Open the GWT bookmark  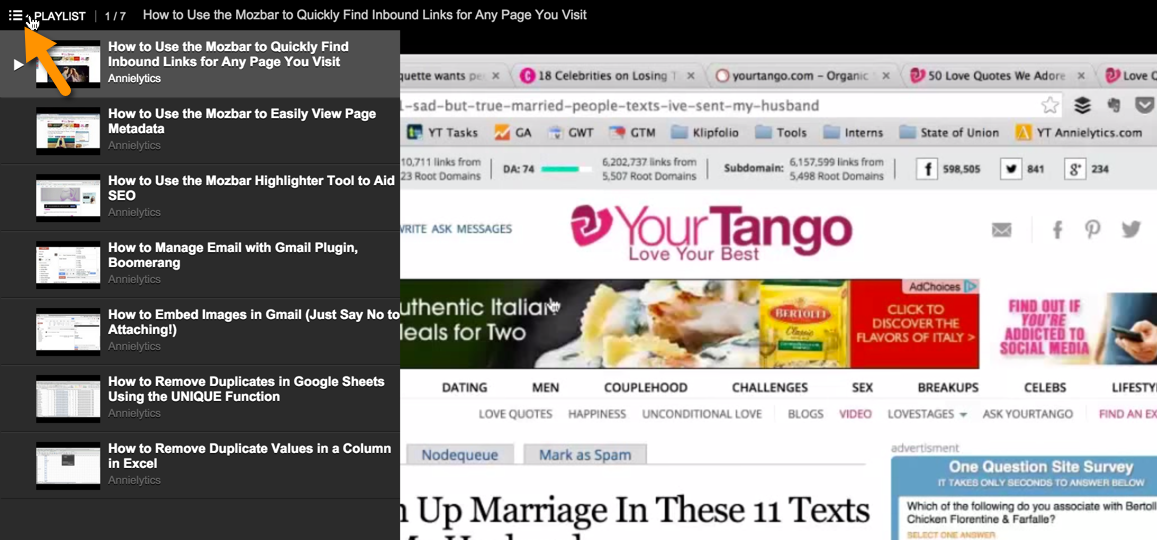point(571,133)
